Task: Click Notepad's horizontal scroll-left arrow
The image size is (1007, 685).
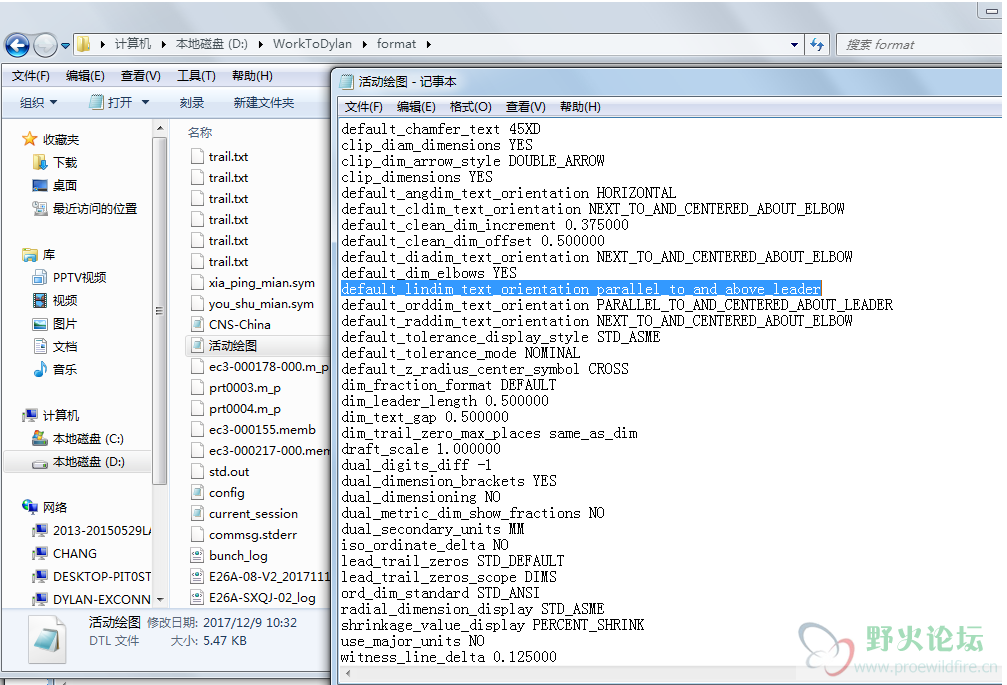Action: 347,673
